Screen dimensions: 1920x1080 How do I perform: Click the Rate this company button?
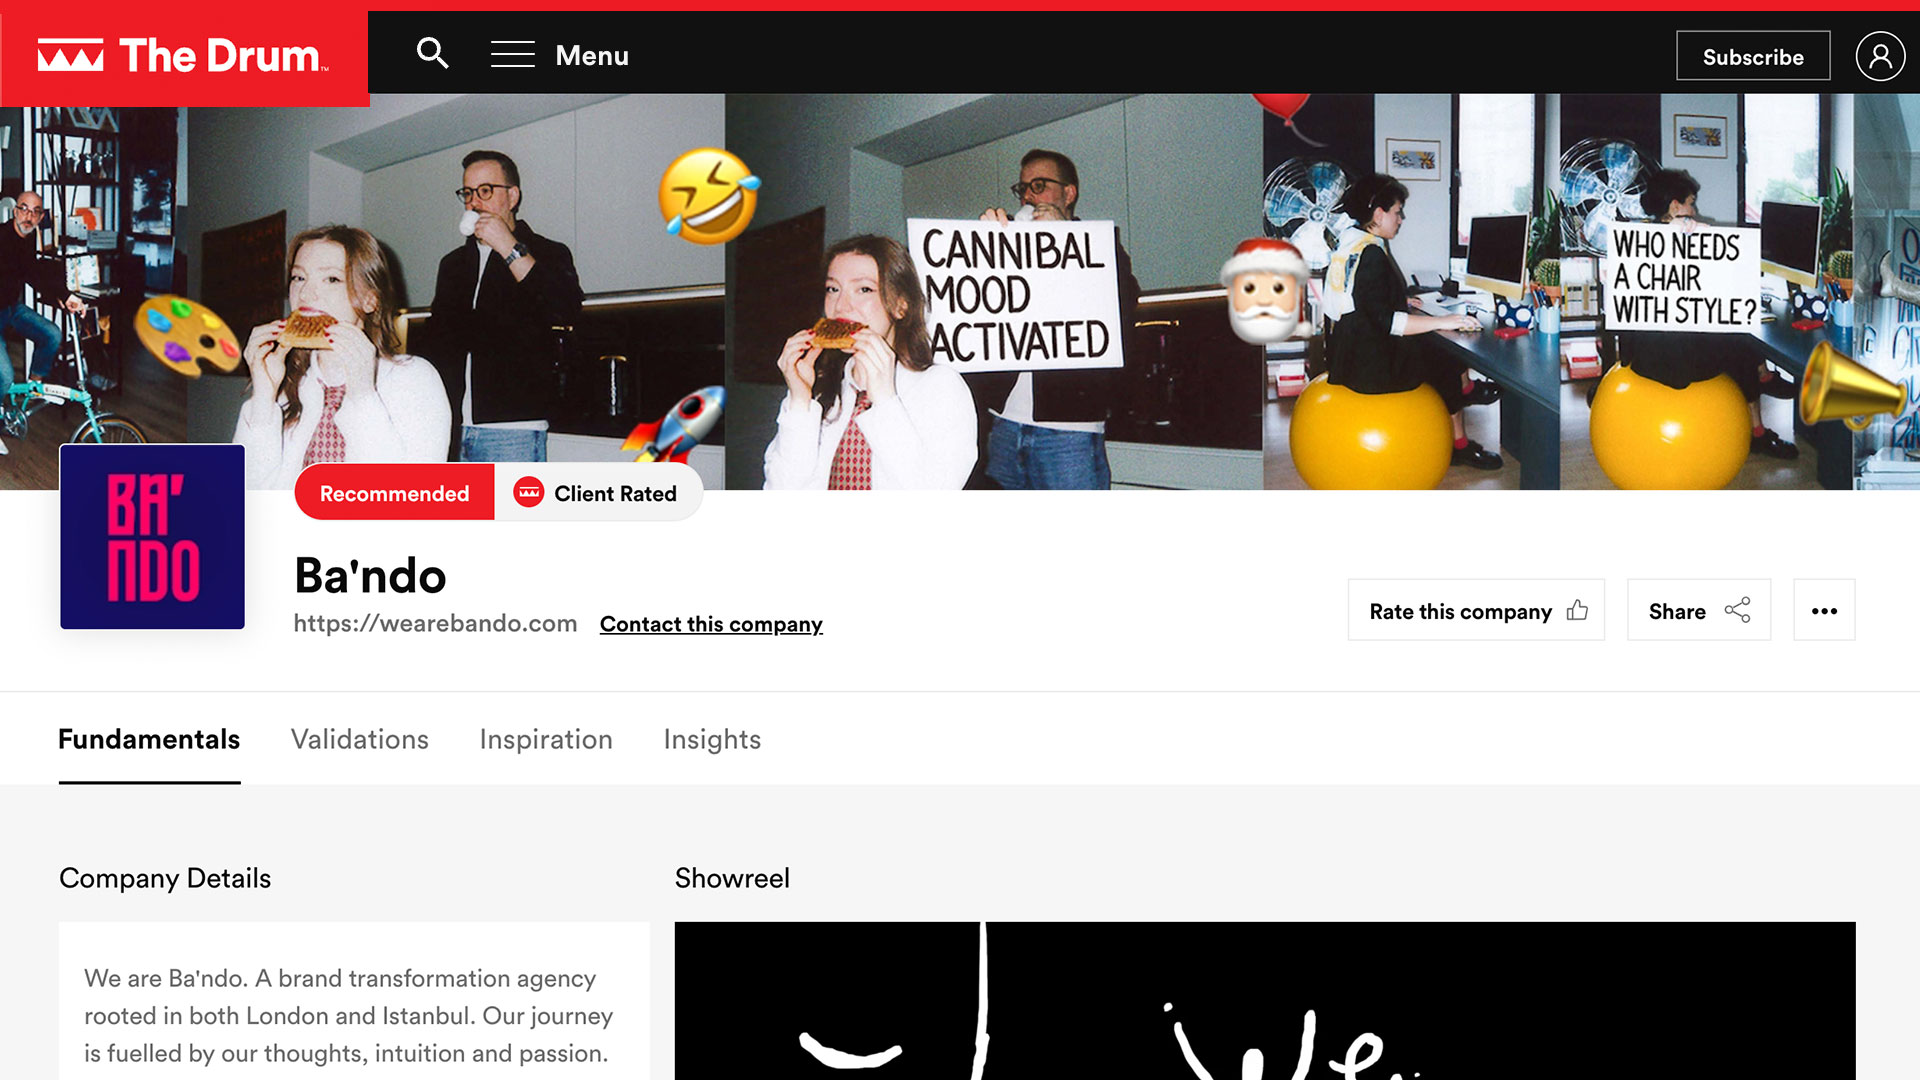1460,610
